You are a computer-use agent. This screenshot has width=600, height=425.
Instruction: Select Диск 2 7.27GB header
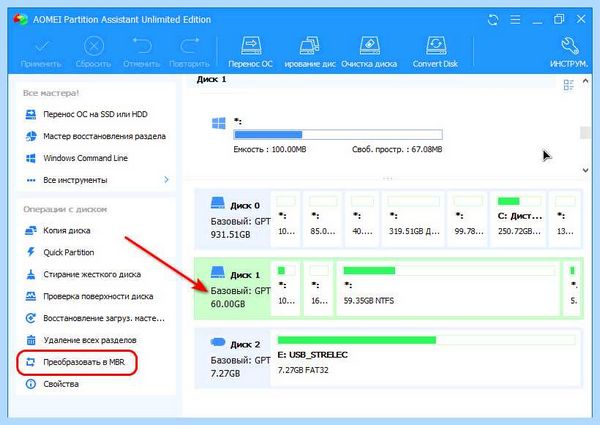(233, 358)
